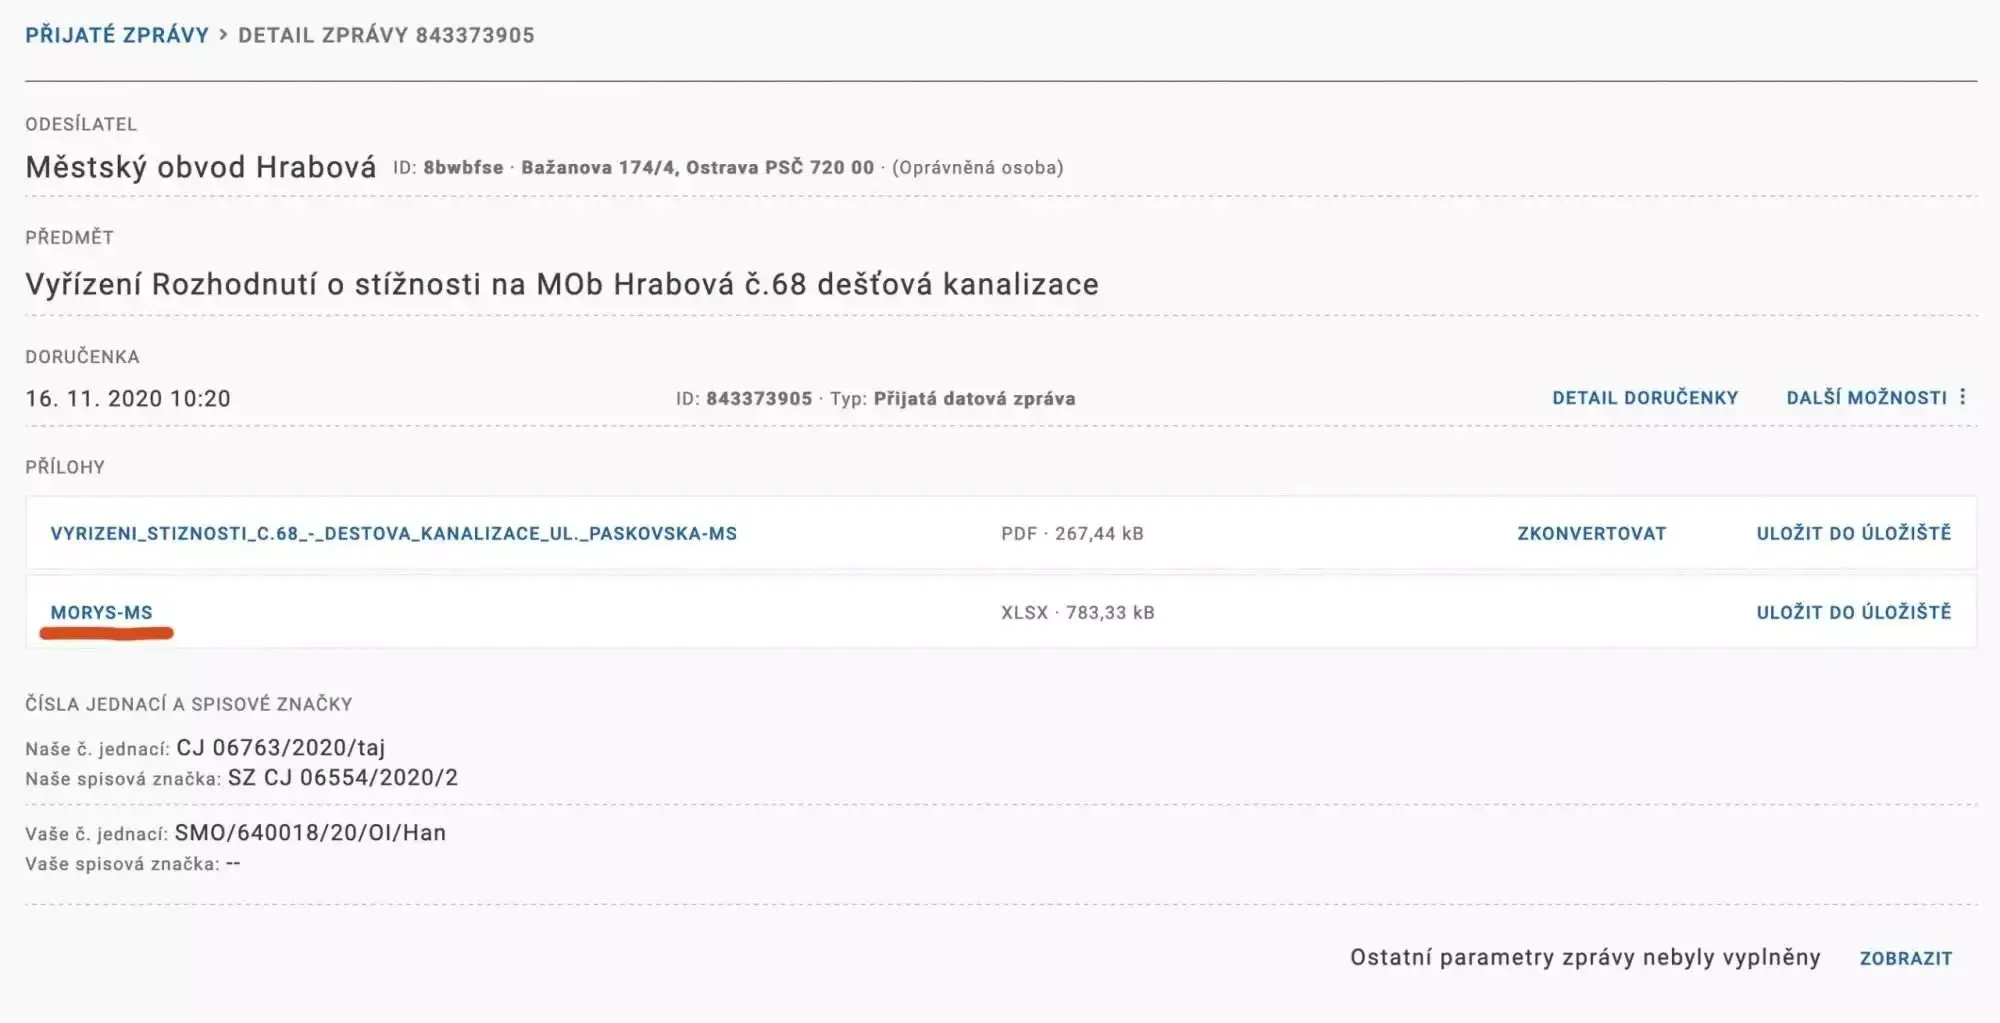Image resolution: width=2000 pixels, height=1023 pixels.
Task: Click the three-dot icon beside Další možnosti
Action: pyautogui.click(x=1963, y=397)
